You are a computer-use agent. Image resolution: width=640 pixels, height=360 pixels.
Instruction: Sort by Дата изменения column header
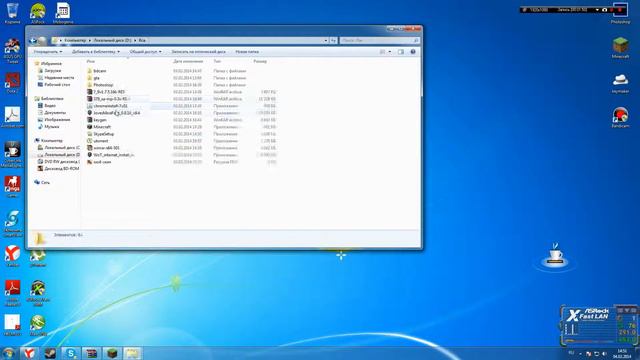point(188,61)
